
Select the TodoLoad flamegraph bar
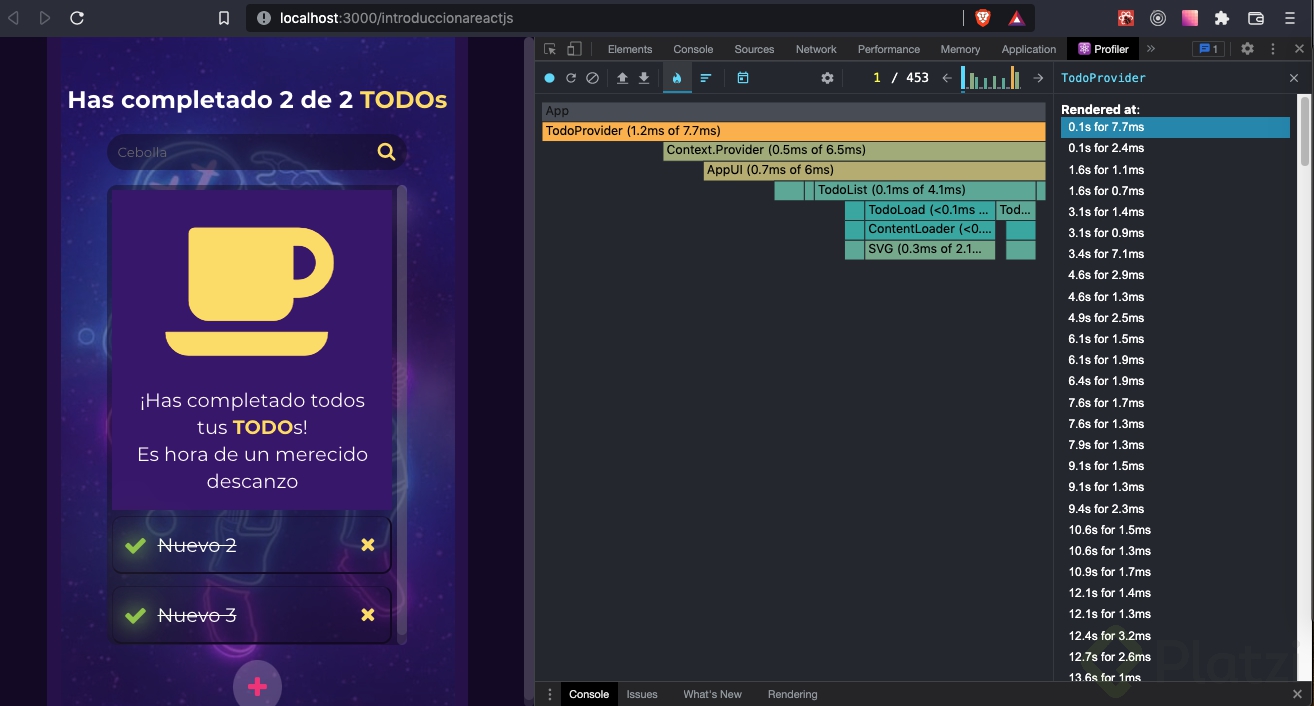pyautogui.click(x=929, y=210)
